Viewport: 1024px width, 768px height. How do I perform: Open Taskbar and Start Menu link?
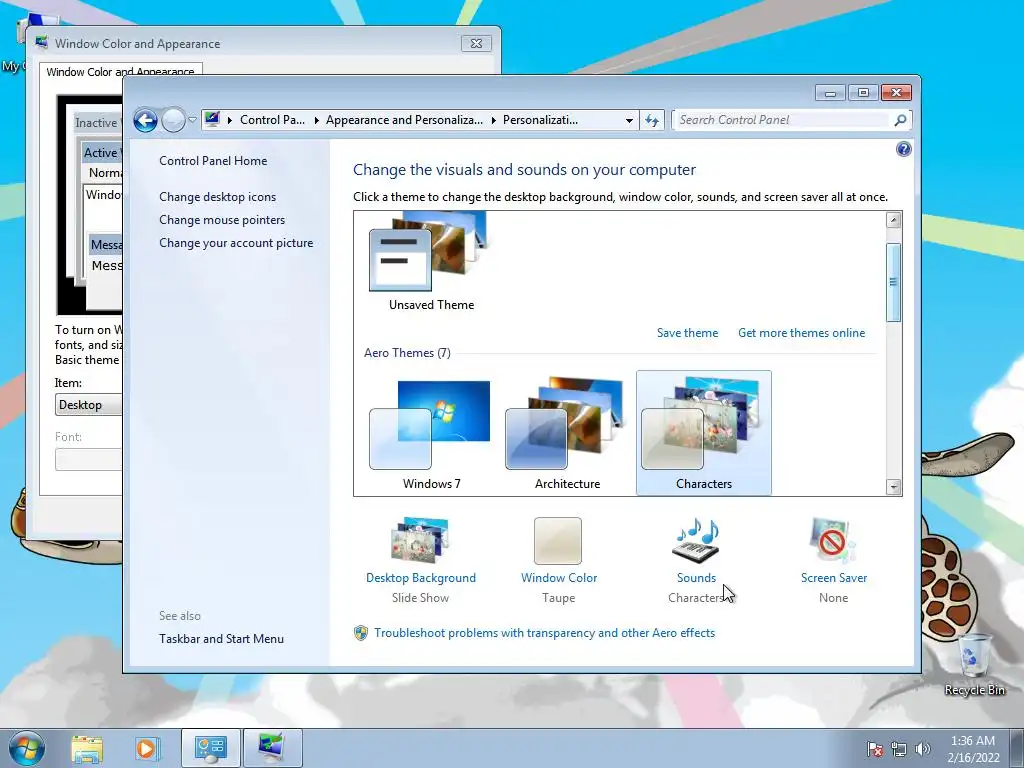[x=221, y=639]
